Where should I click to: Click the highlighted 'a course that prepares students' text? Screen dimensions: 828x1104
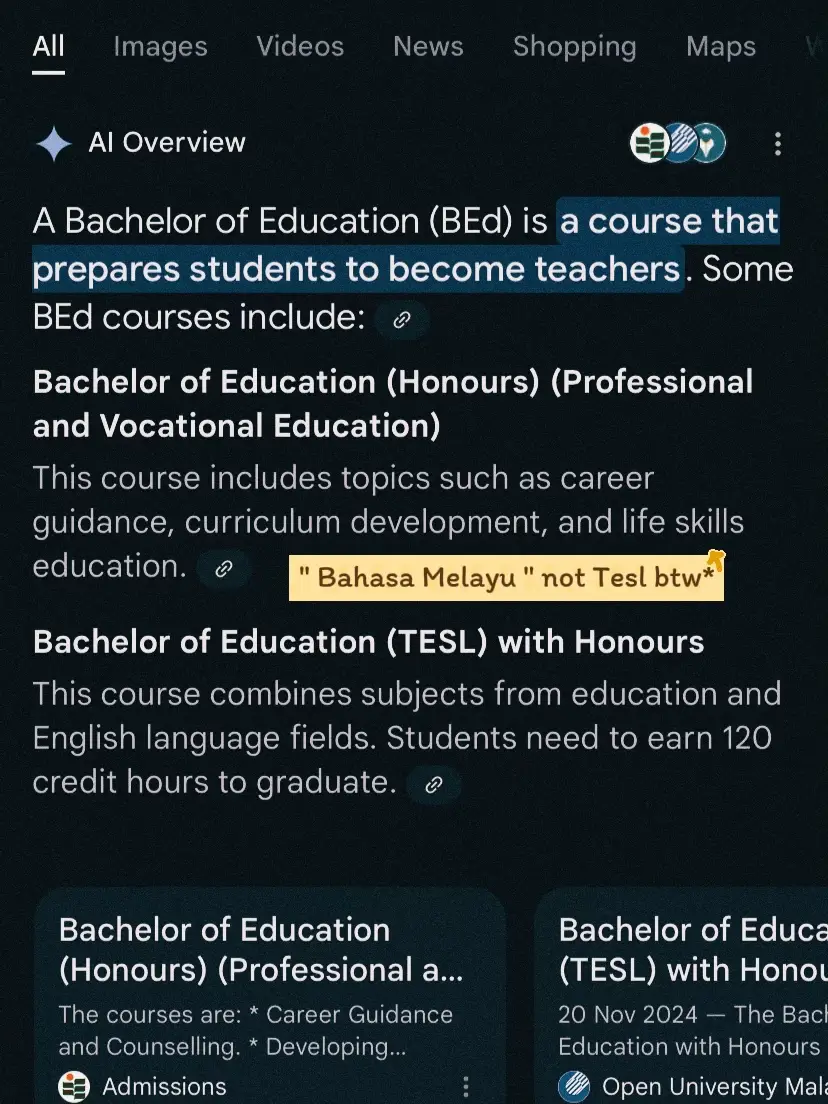click(x=406, y=245)
